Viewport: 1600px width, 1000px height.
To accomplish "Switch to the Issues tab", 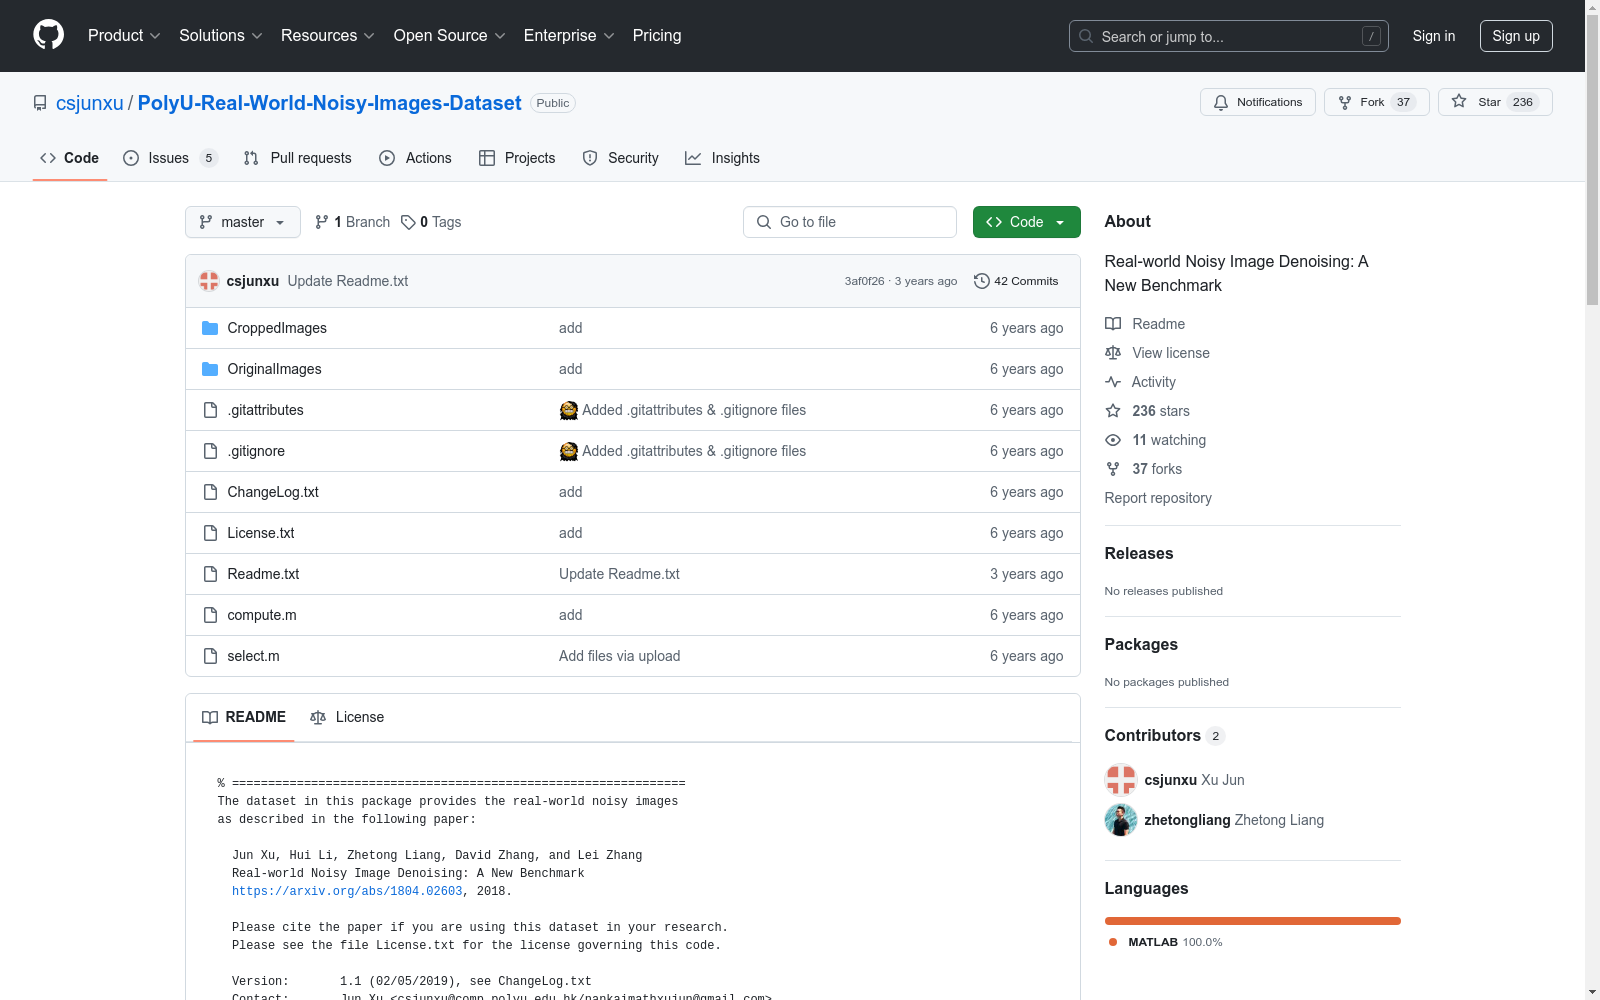I will pyautogui.click(x=170, y=158).
